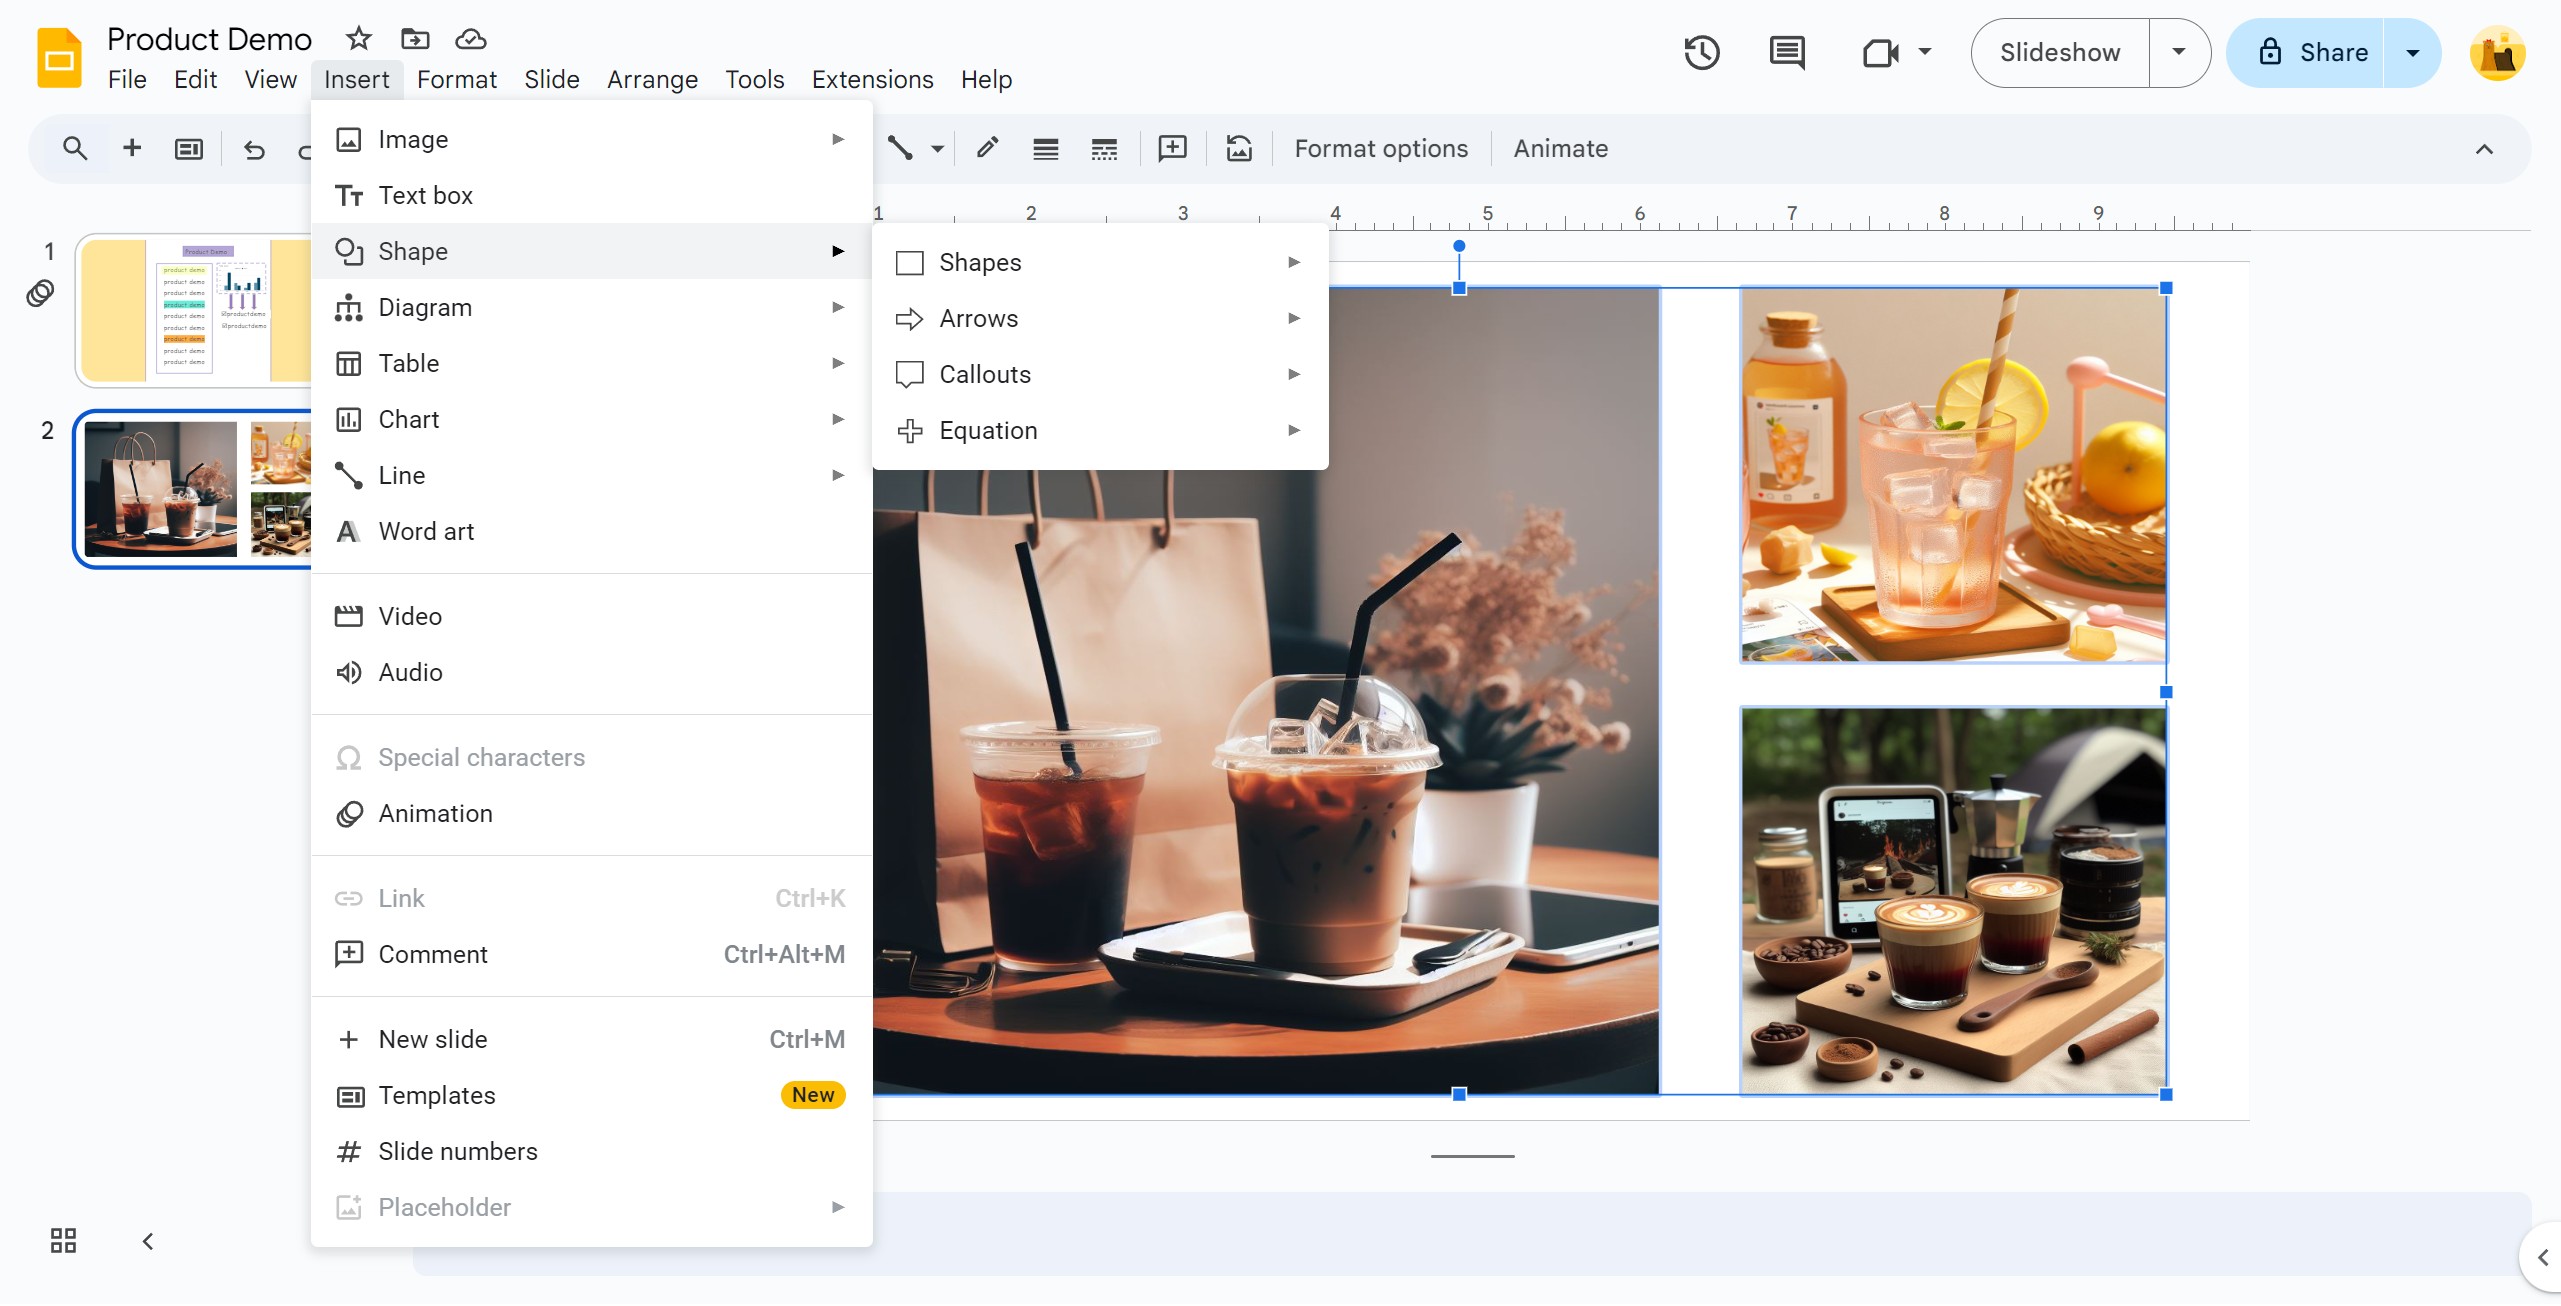Open the comments history icon

click(x=1787, y=52)
